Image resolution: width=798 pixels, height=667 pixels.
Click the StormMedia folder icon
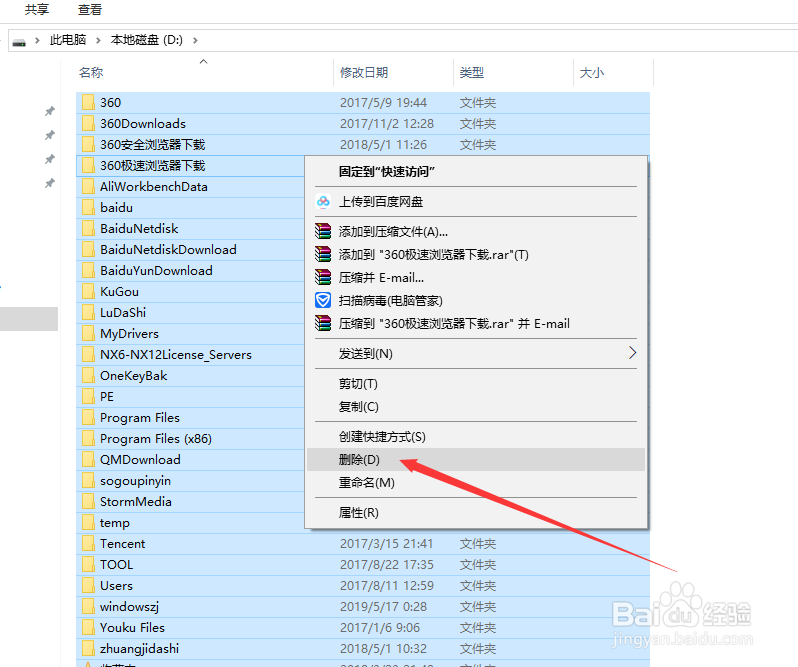pyautogui.click(x=88, y=502)
